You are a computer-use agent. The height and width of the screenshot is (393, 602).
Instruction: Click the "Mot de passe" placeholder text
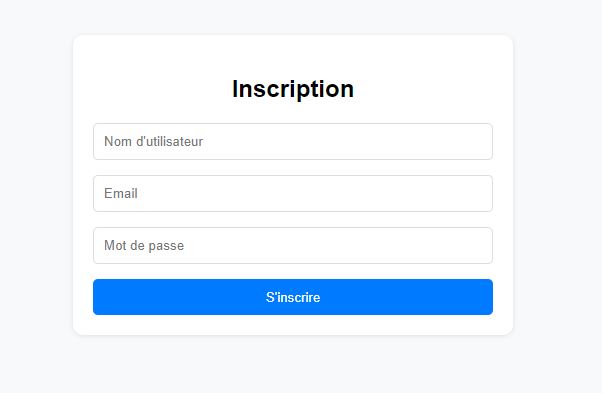144,246
